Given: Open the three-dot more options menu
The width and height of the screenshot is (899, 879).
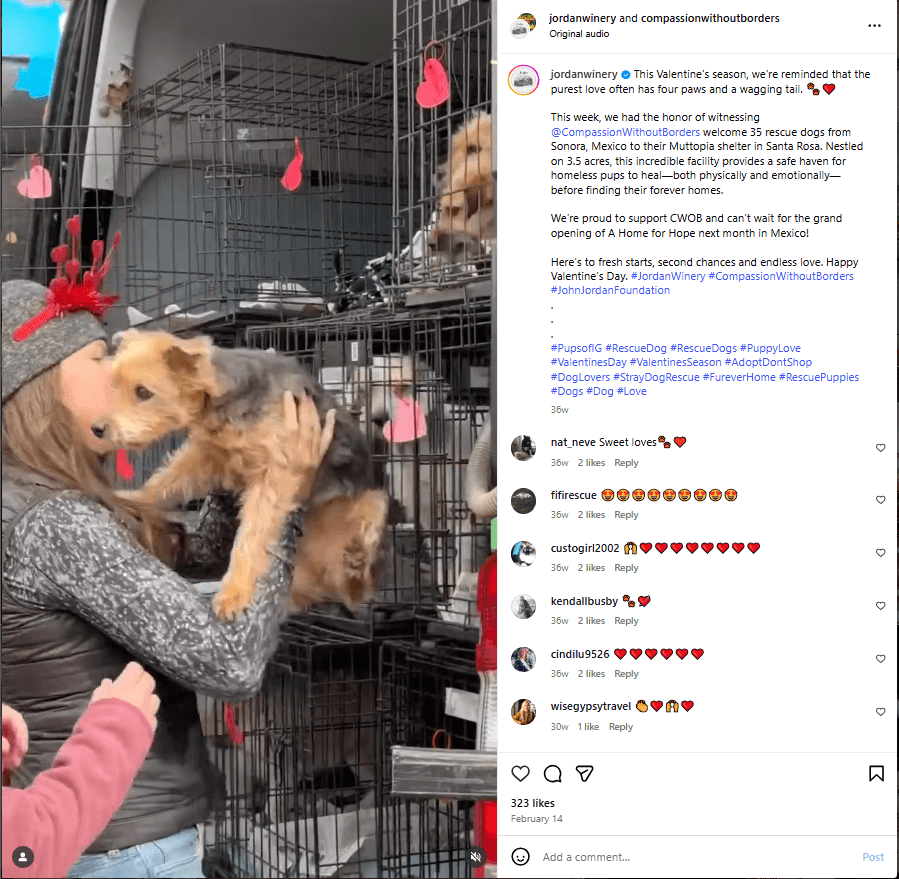Looking at the screenshot, I should click(874, 26).
